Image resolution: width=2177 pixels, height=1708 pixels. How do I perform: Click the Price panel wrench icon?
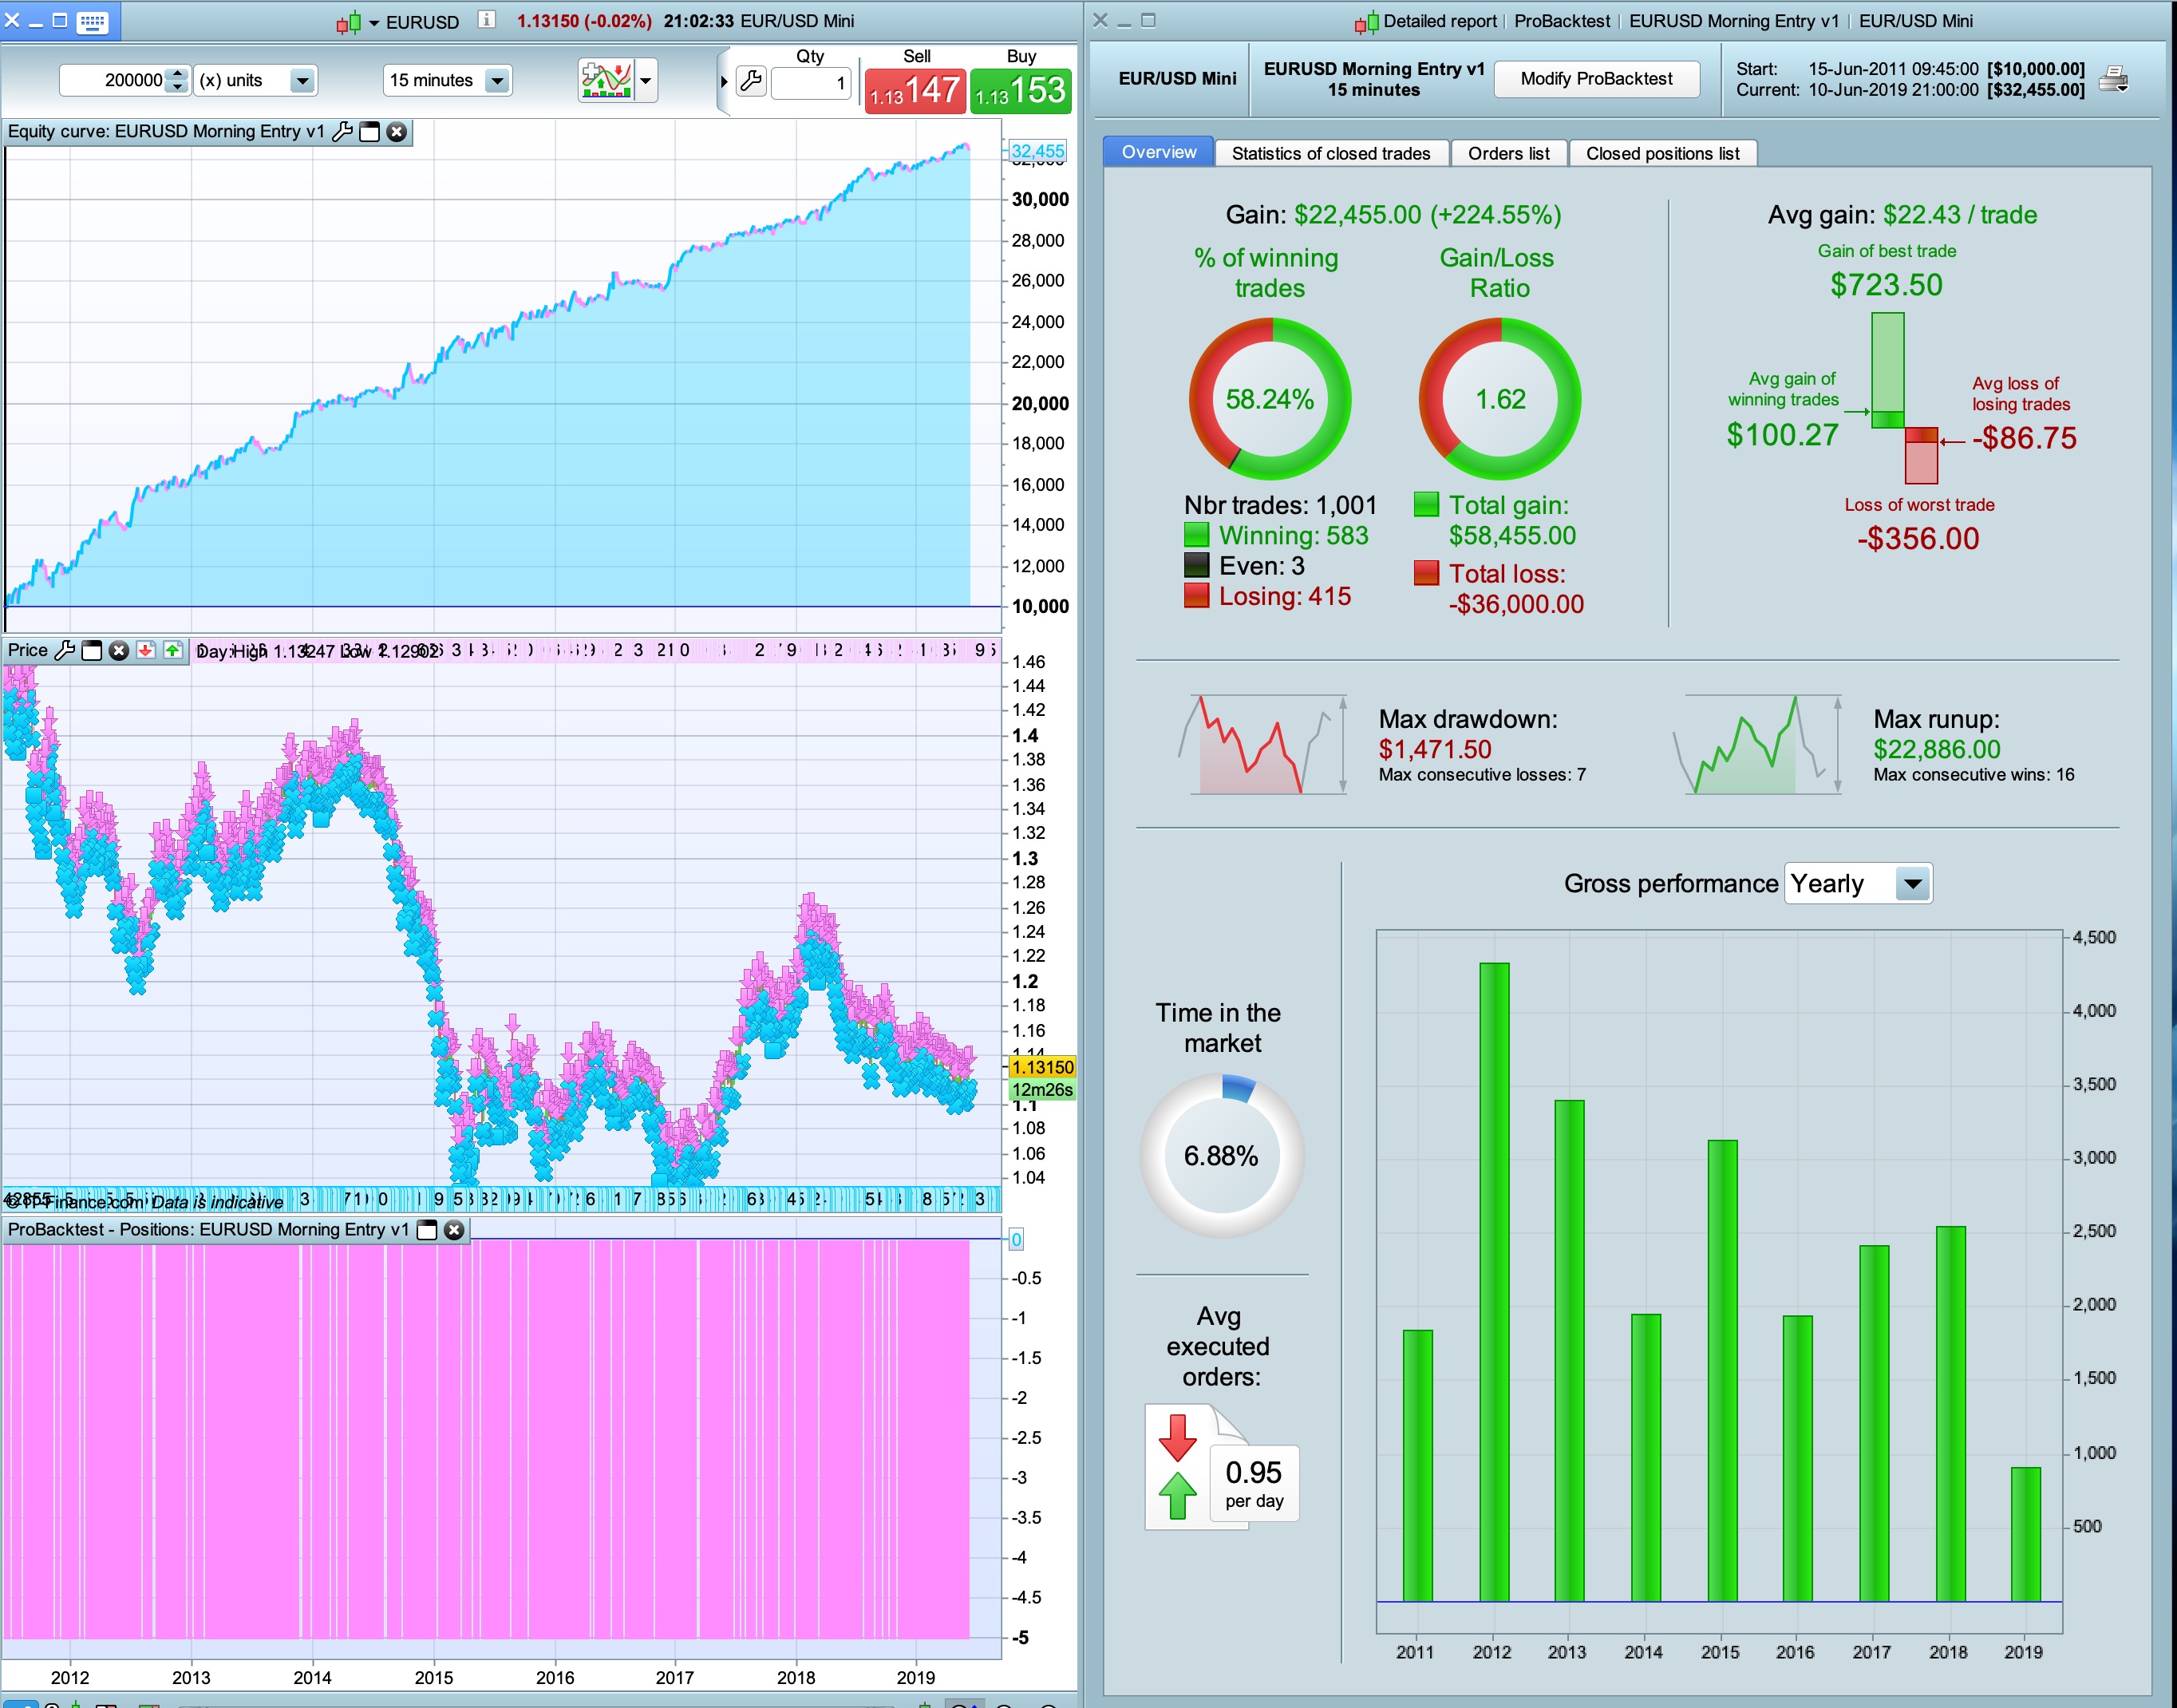[65, 651]
